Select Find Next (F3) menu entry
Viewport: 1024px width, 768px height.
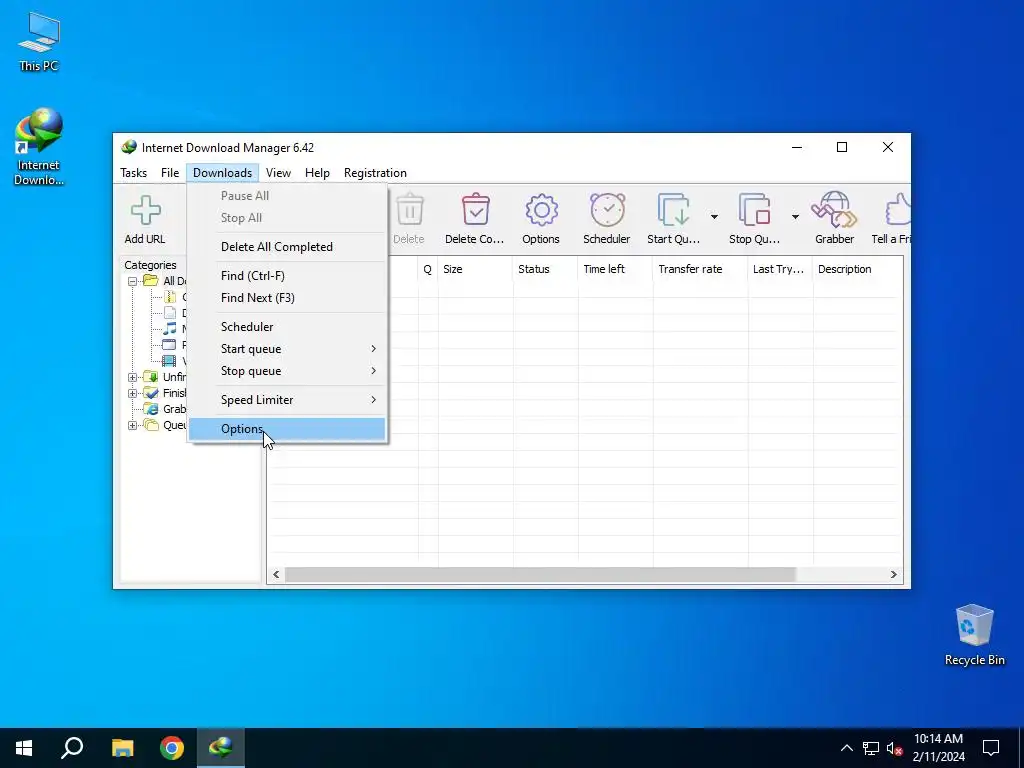tap(287, 298)
